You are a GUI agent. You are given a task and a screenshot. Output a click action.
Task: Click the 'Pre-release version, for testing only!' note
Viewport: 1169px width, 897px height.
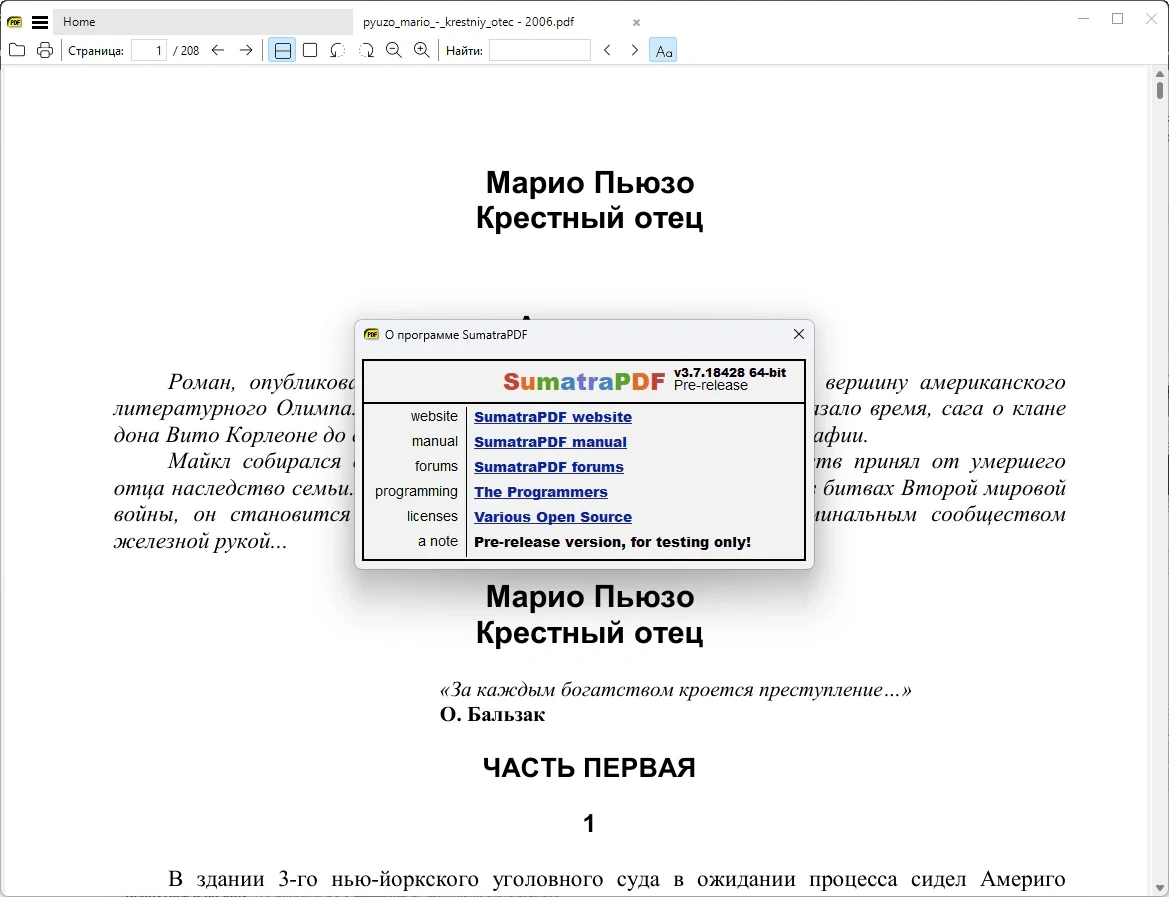(x=612, y=542)
